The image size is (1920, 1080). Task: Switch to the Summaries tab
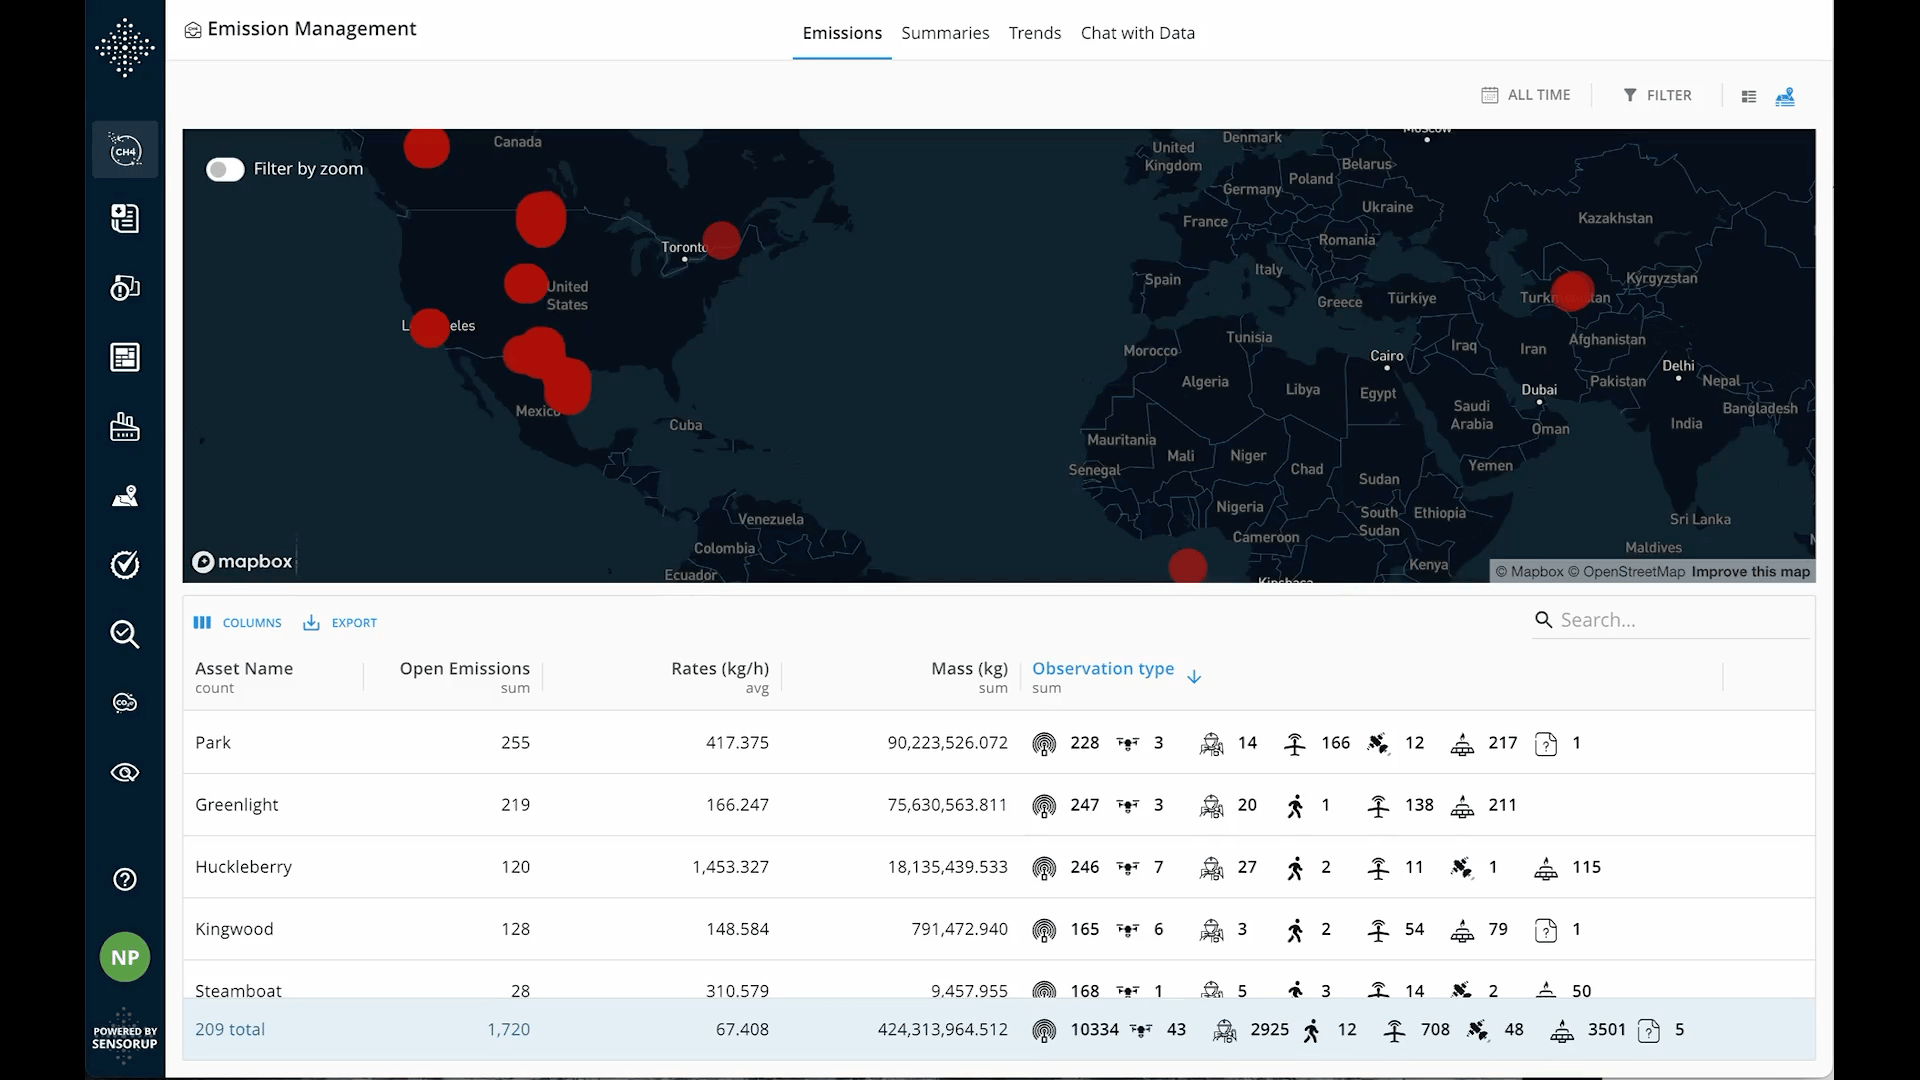tap(945, 33)
